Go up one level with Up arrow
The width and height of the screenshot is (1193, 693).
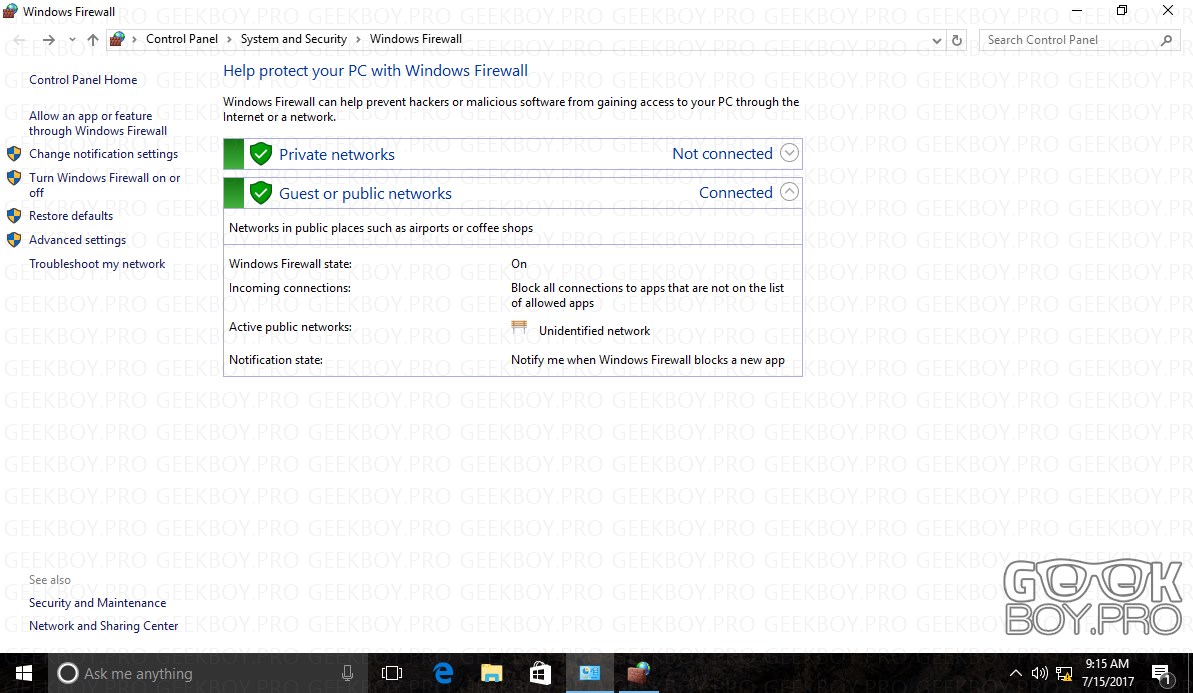[93, 40]
